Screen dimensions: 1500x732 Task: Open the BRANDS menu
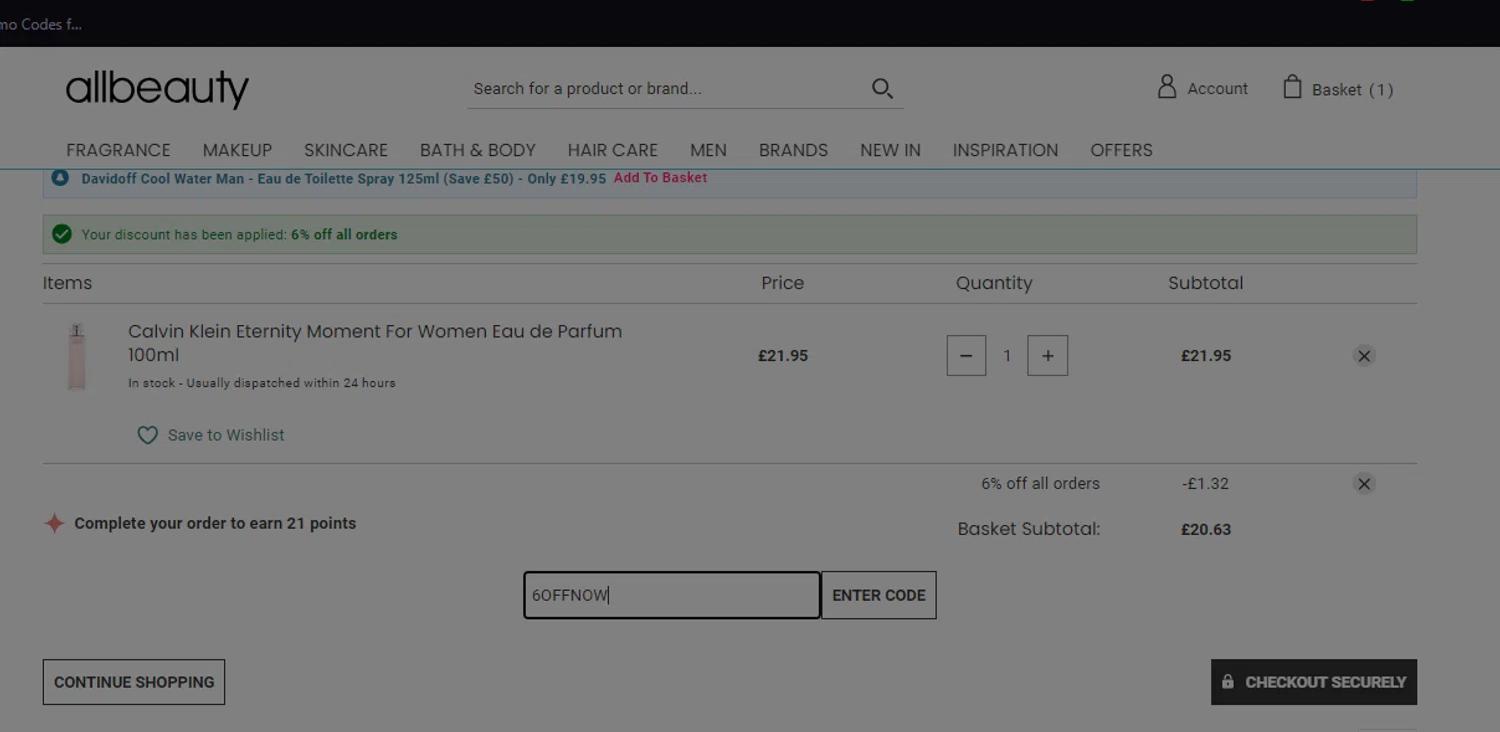793,150
